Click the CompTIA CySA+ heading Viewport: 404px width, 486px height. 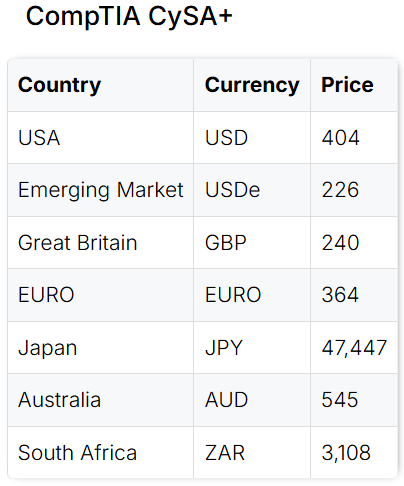coord(129,16)
